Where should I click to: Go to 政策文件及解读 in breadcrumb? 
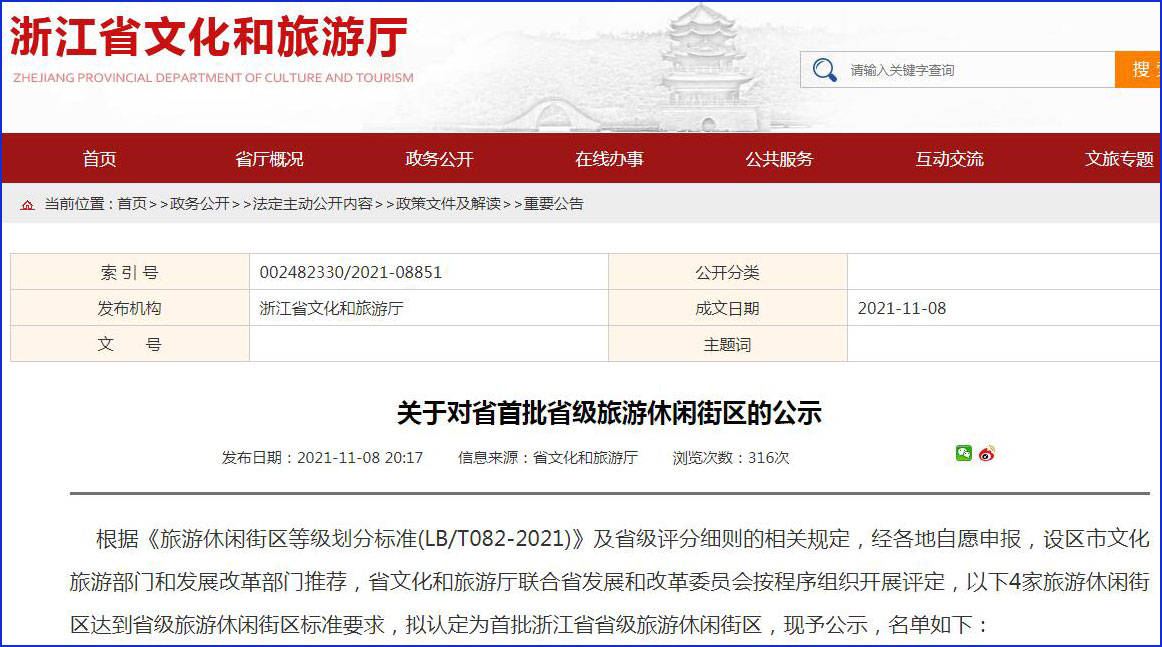pos(448,204)
